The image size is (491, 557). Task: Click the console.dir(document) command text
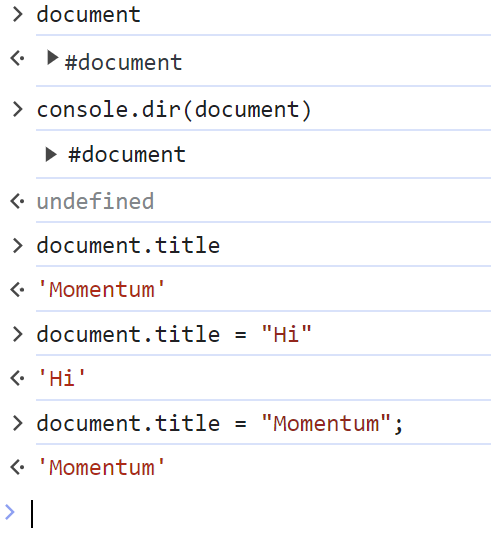[x=174, y=109]
